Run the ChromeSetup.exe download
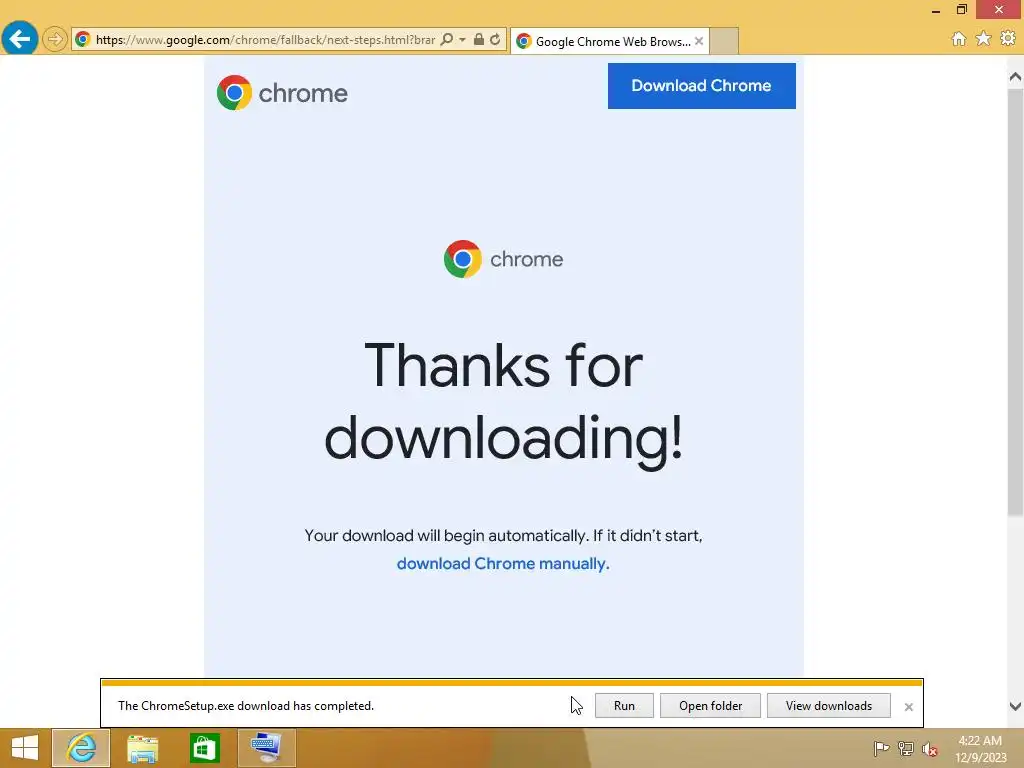Viewport: 1024px width, 768px height. click(624, 705)
